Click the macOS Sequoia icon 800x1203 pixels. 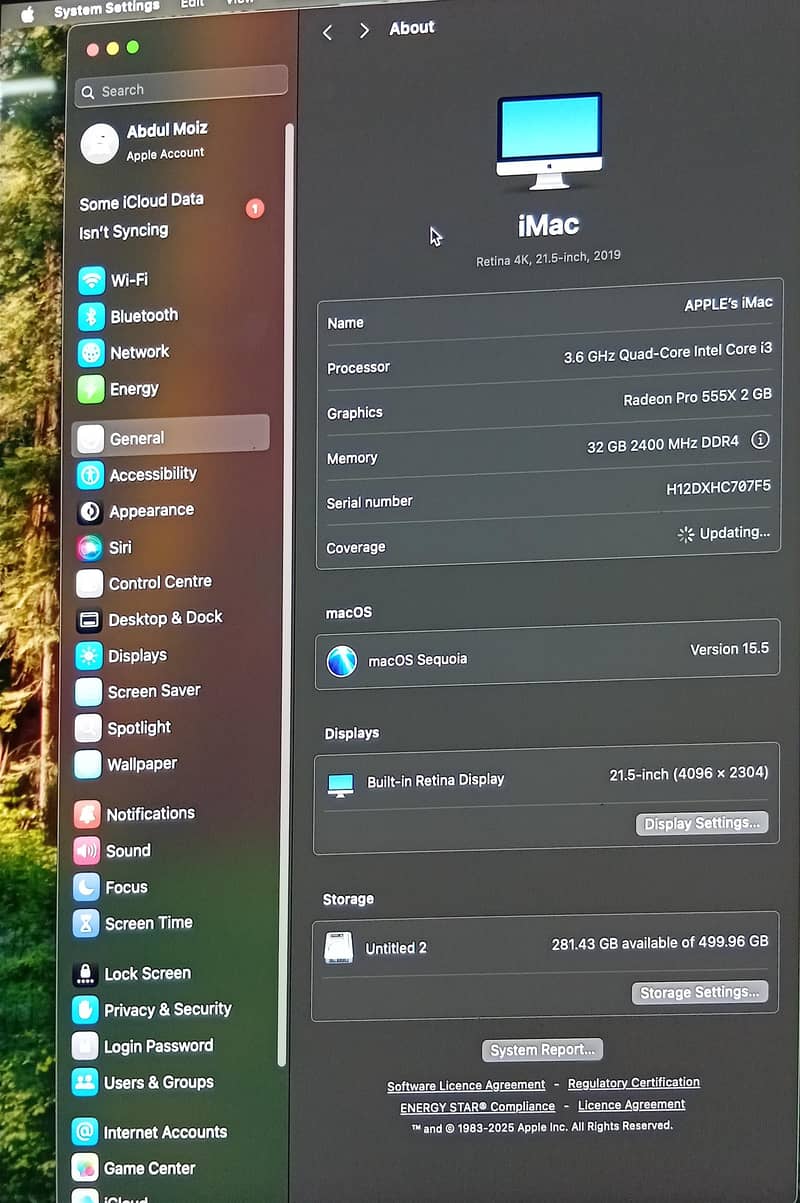342,661
